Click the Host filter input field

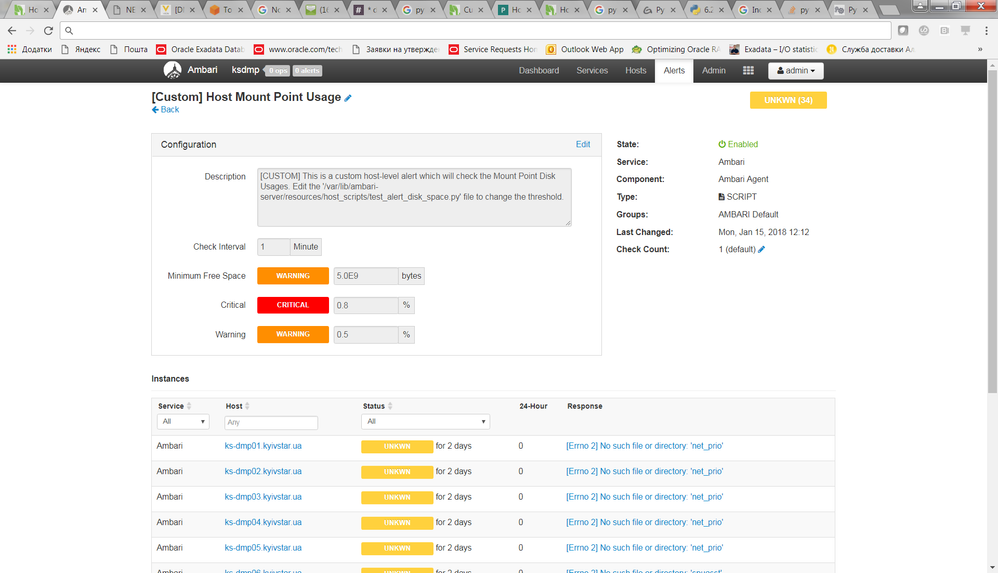271,422
